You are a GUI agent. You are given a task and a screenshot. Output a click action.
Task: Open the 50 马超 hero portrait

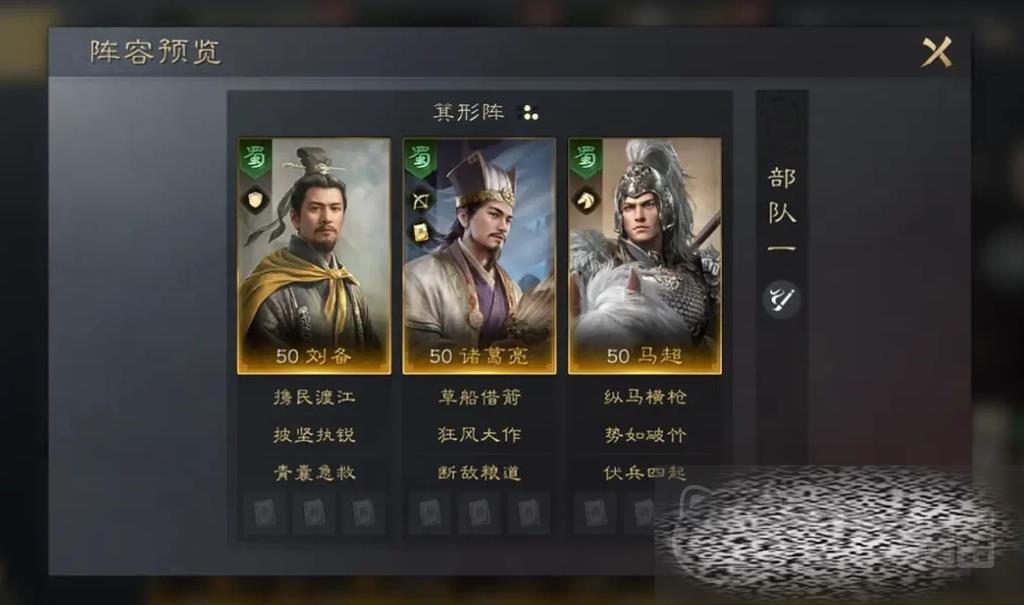pos(645,256)
